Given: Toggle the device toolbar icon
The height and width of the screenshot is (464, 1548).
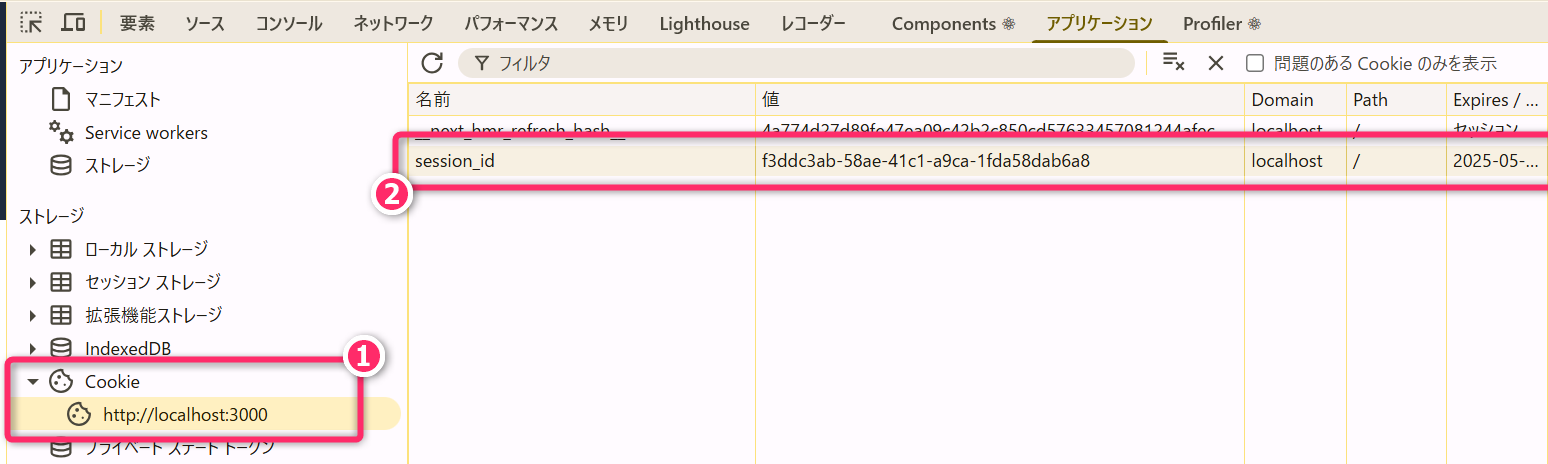Looking at the screenshot, I should click(72, 23).
